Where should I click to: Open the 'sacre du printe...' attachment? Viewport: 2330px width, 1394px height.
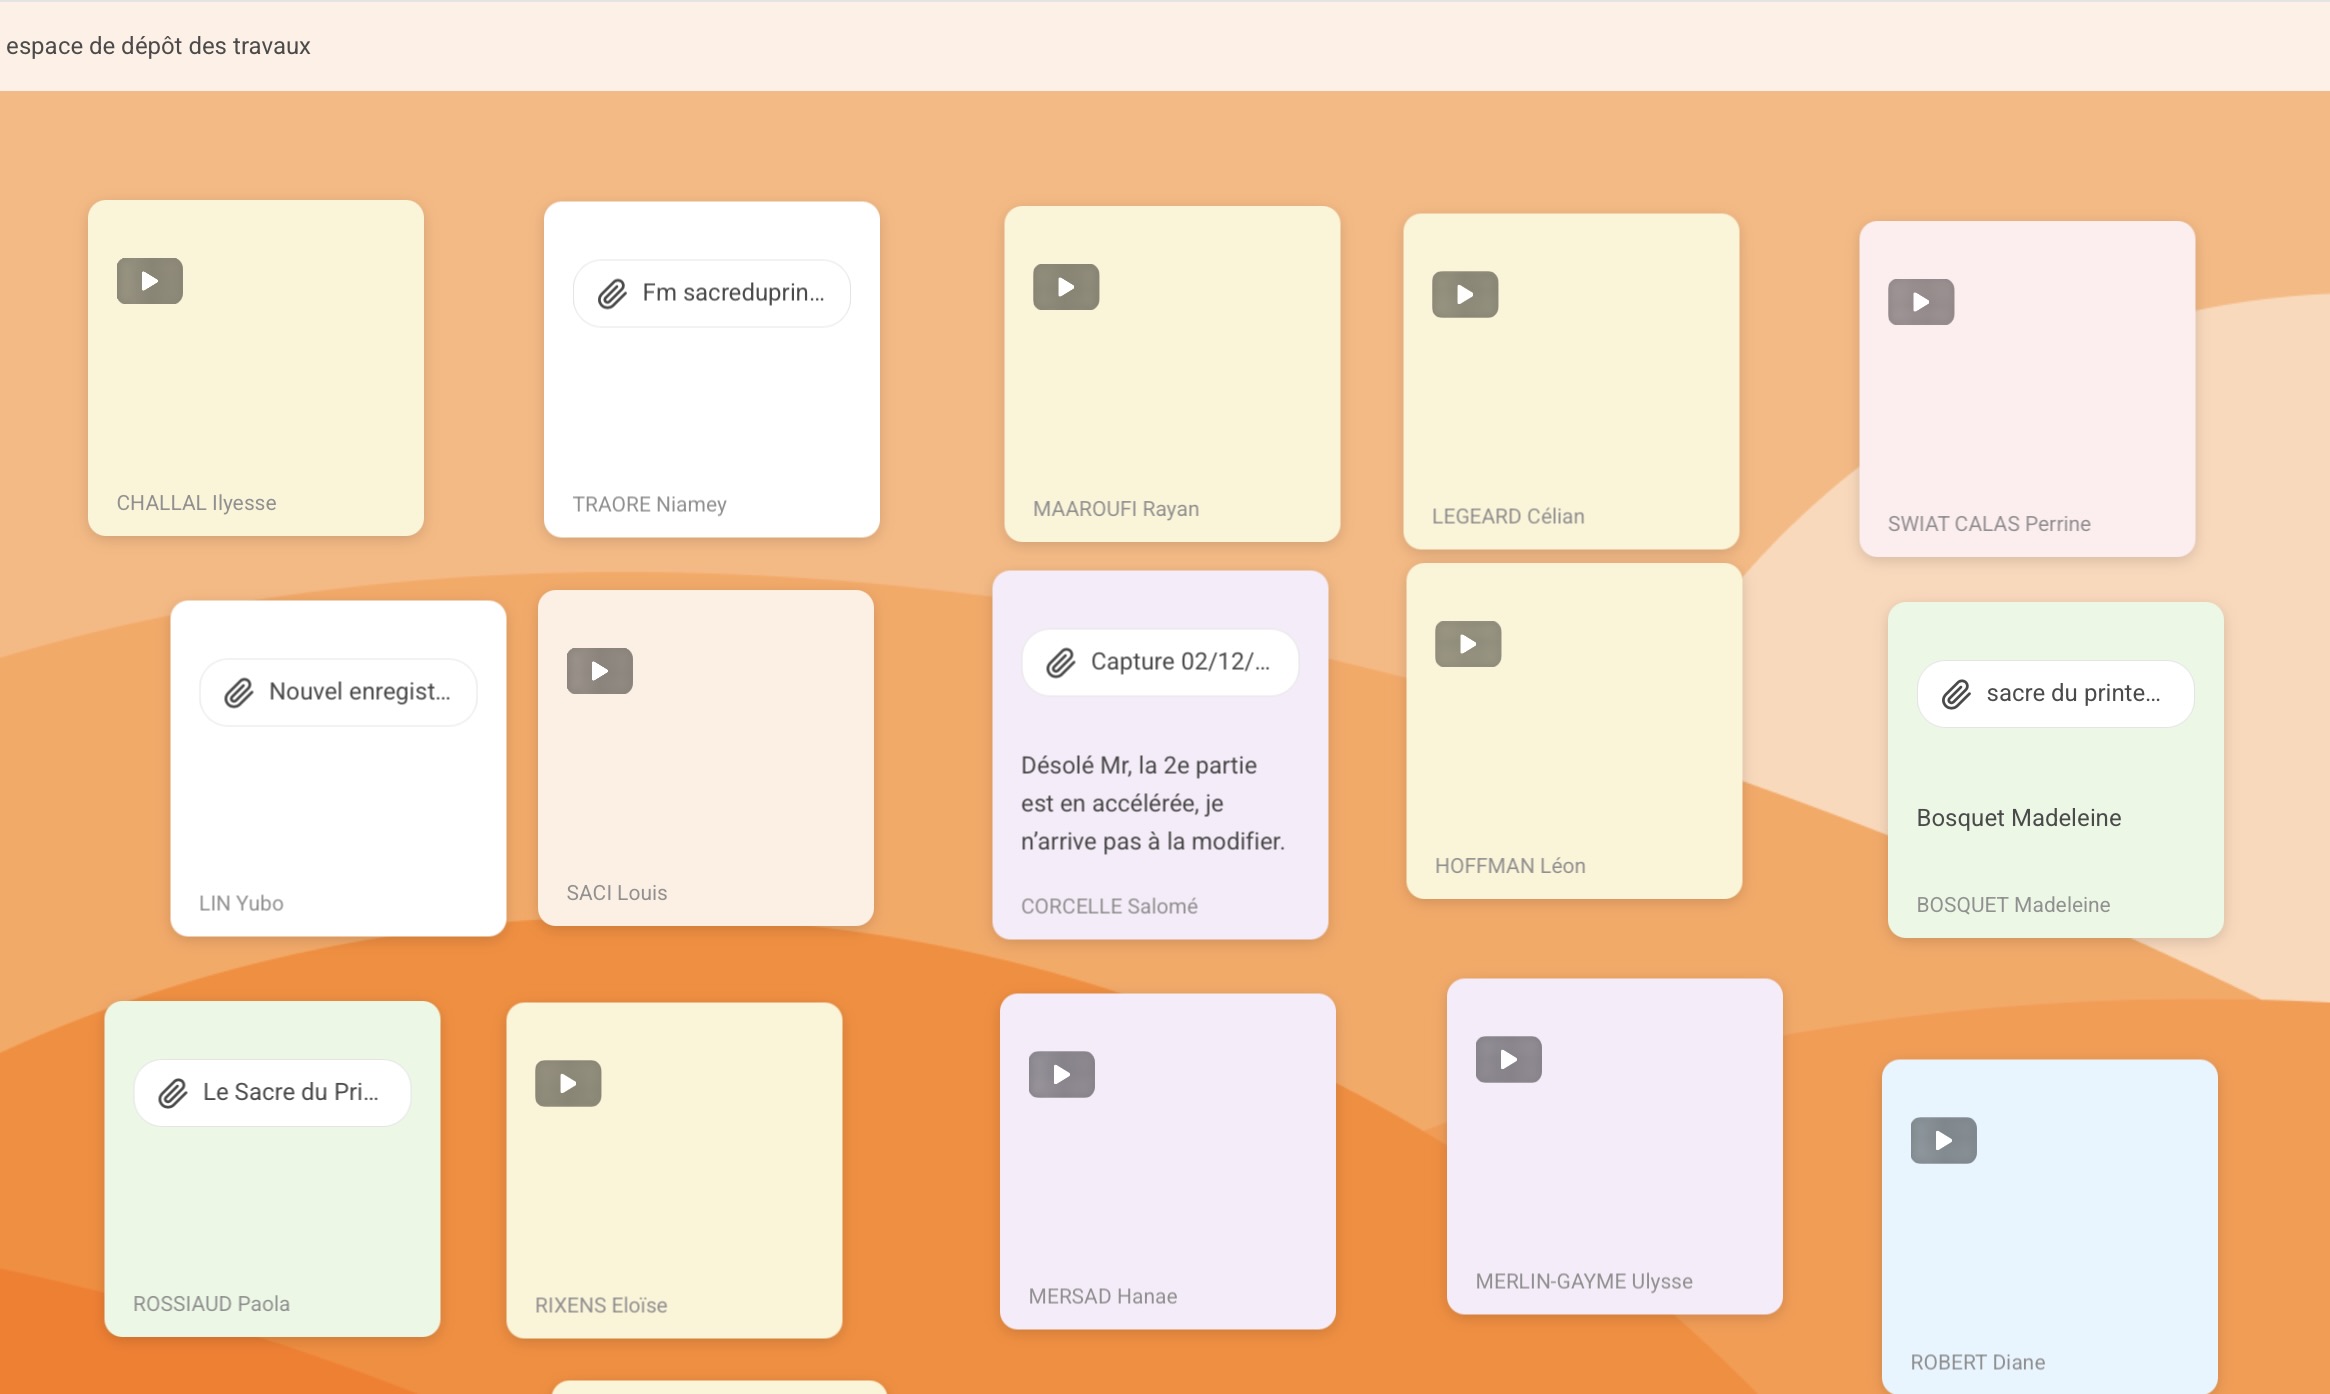pos(2073,694)
